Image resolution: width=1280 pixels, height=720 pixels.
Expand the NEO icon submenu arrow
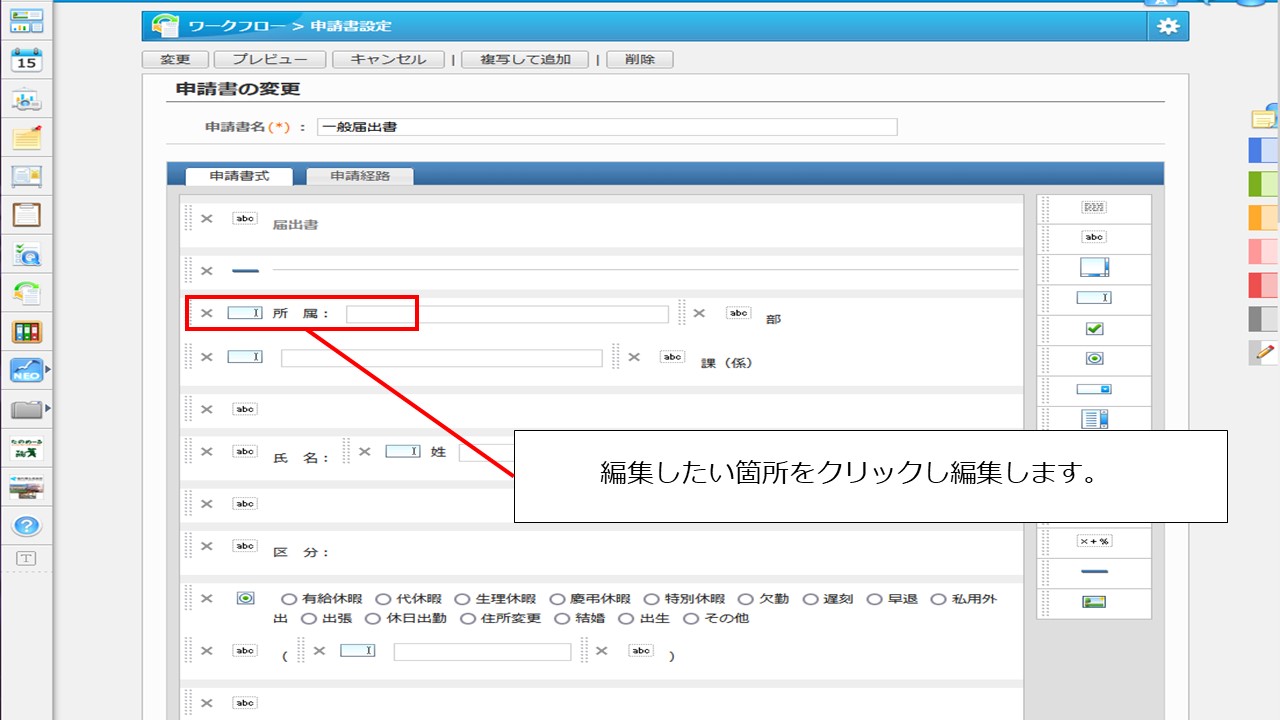48,371
